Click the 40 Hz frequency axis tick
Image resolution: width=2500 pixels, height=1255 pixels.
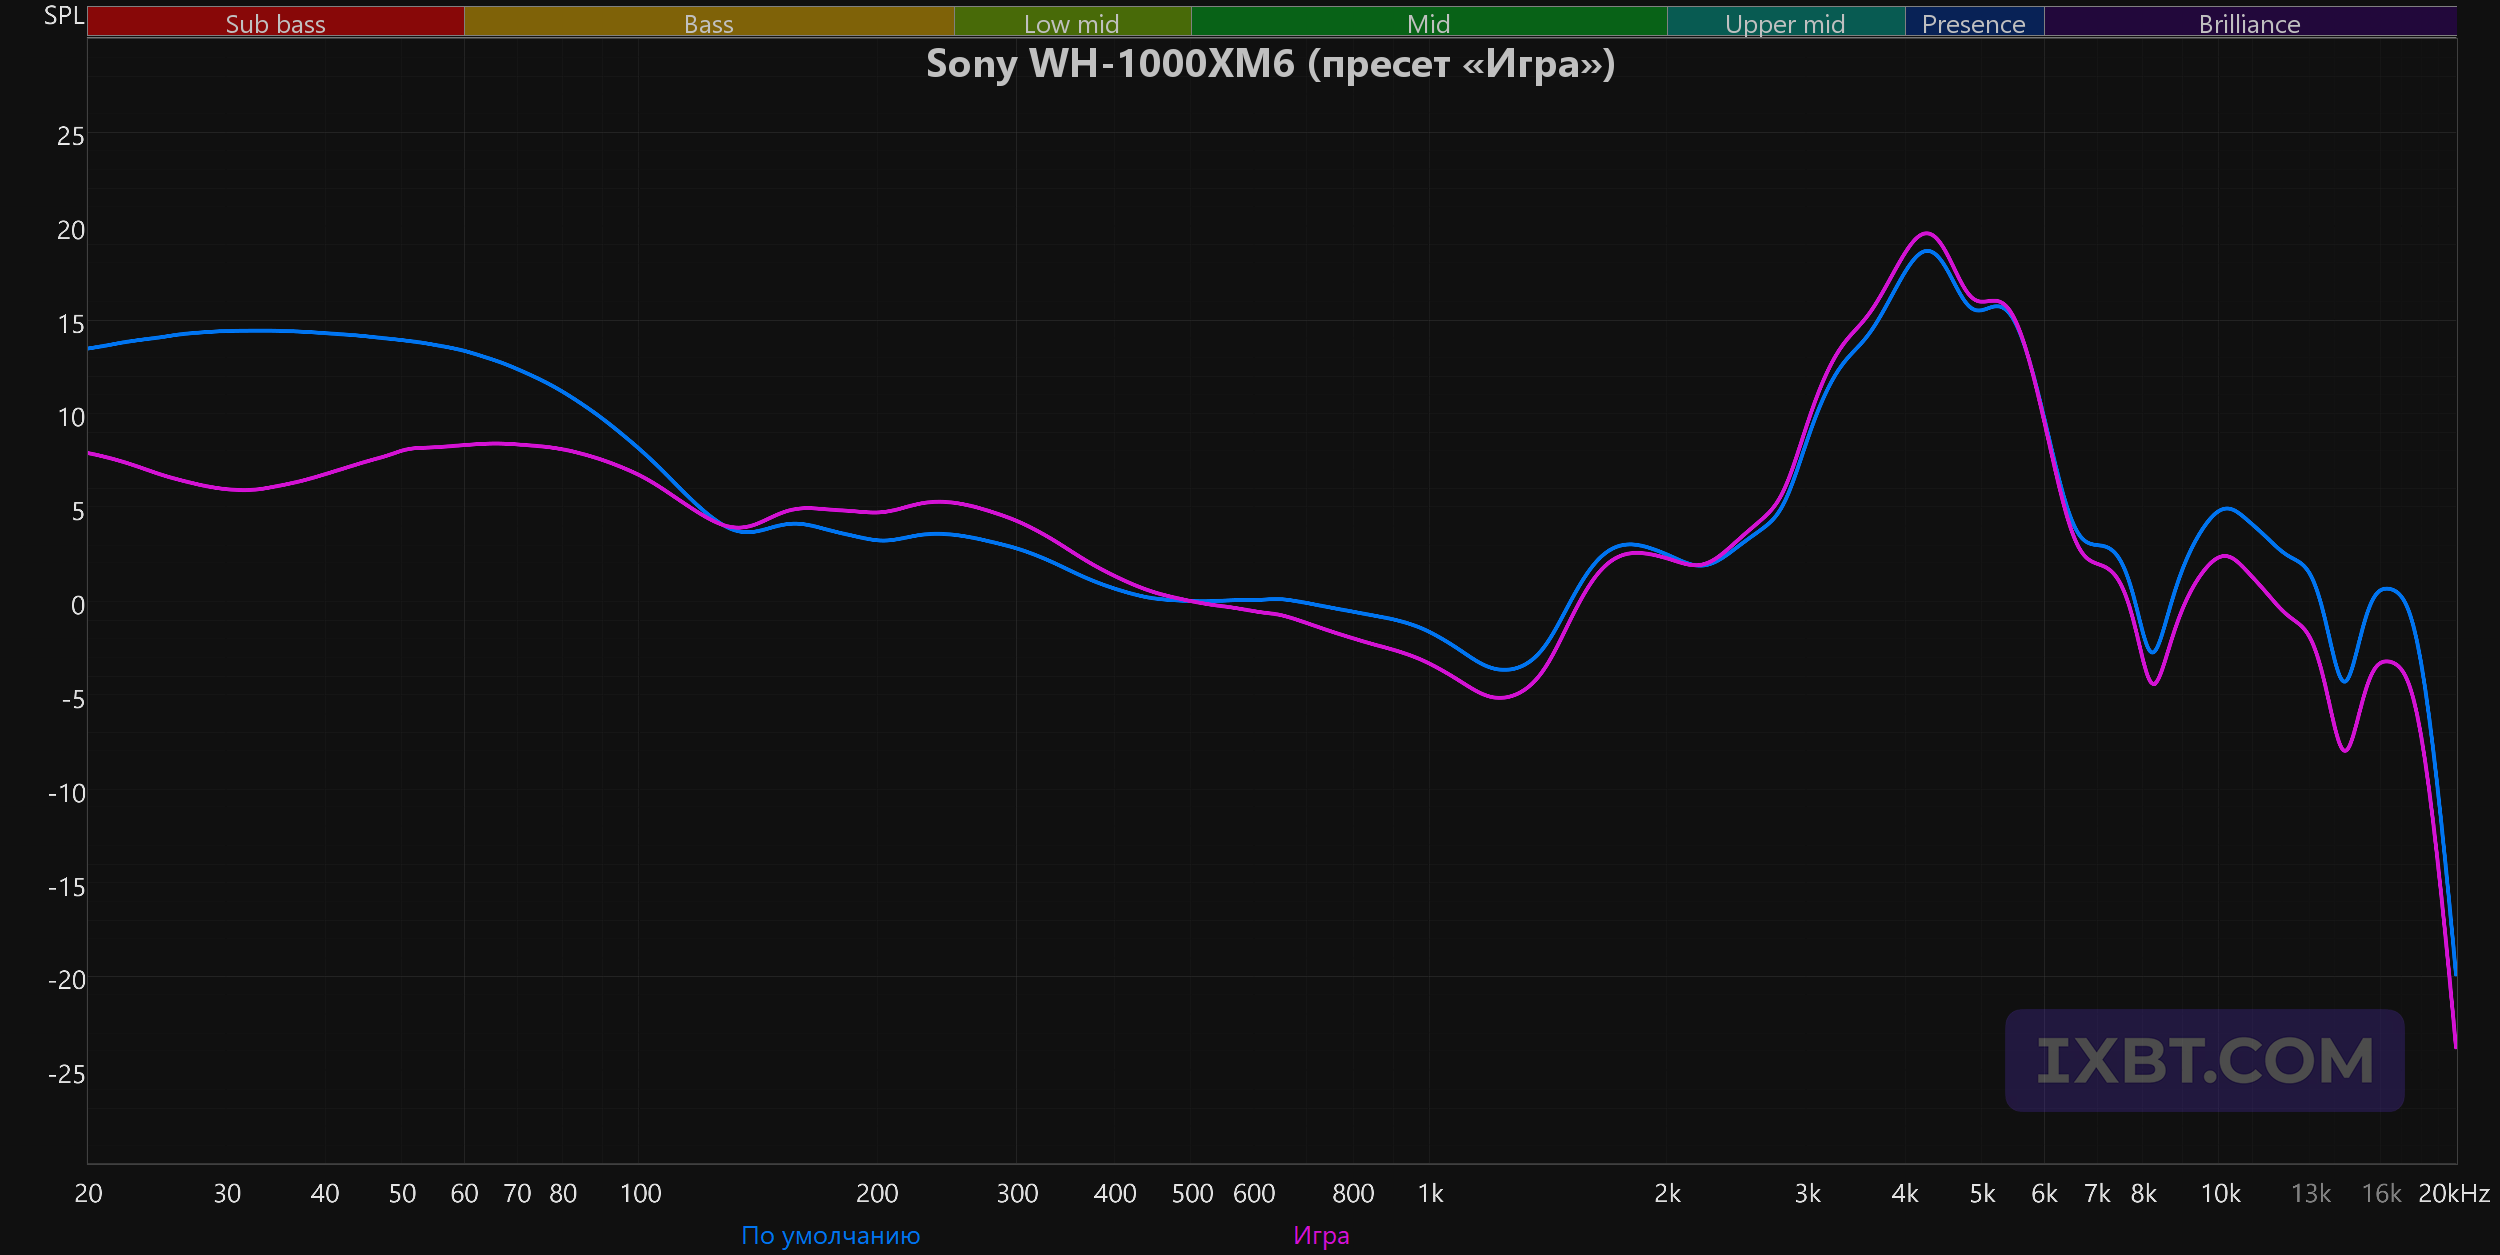[x=325, y=1194]
